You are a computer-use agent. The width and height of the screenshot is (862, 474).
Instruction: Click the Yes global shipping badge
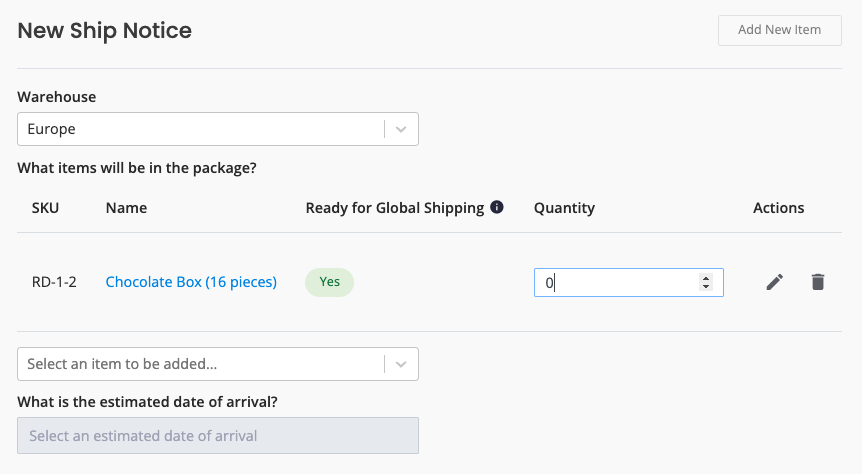(x=329, y=282)
